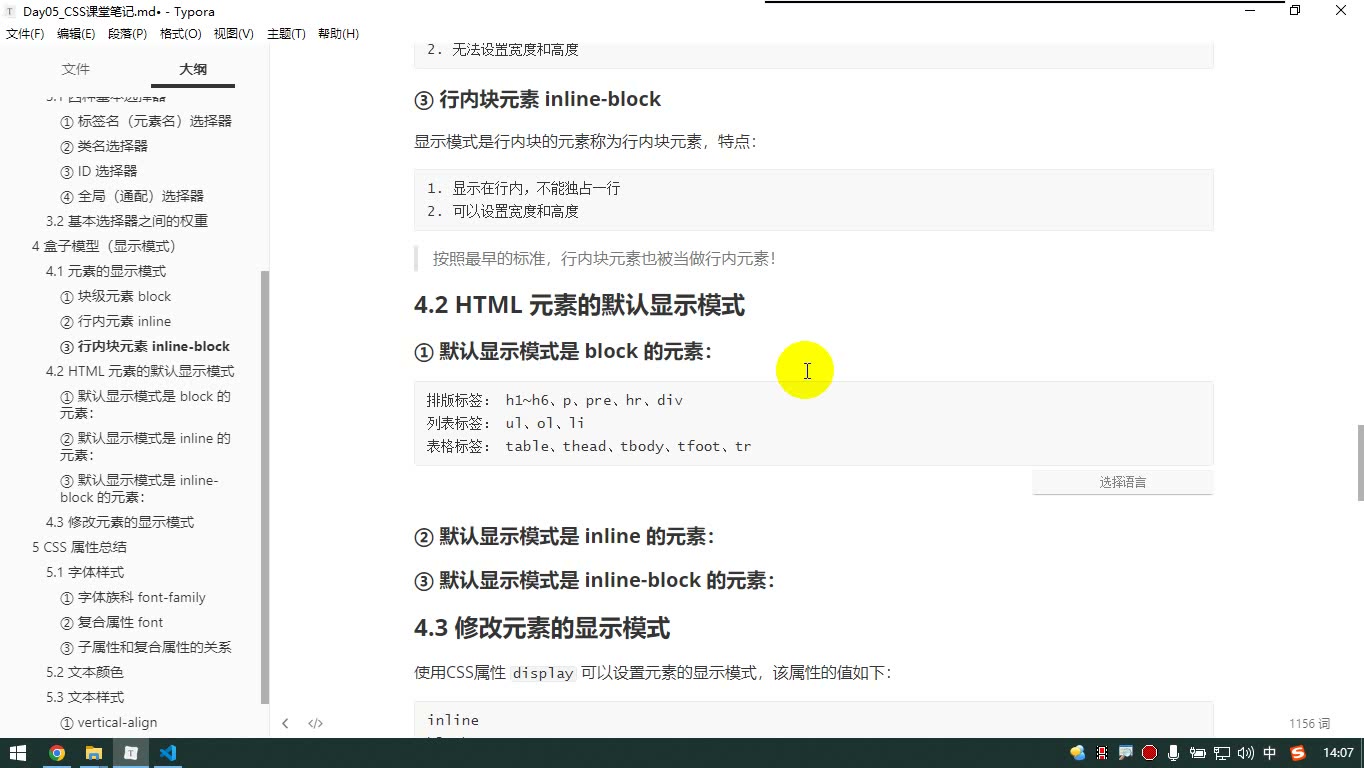The height and width of the screenshot is (768, 1364).
Task: Go to 5 CSS 属性总结 in outline
Action: tap(79, 547)
